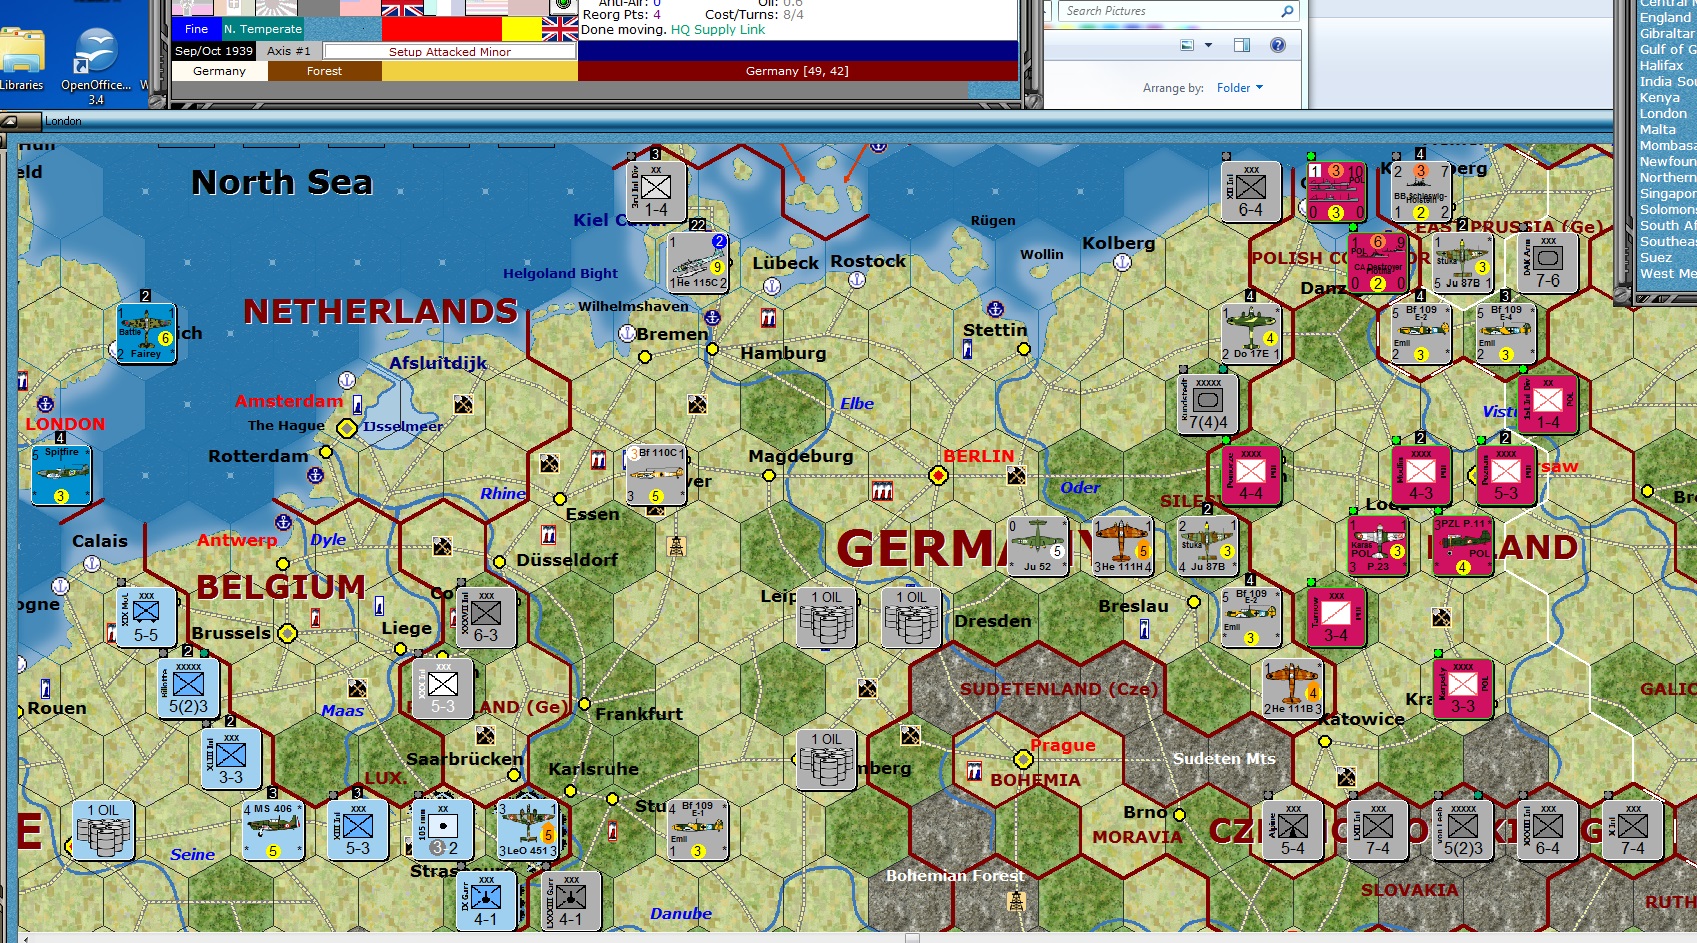The width and height of the screenshot is (1697, 943).
Task: Select Halifax in the location list
Action: pos(1662,66)
